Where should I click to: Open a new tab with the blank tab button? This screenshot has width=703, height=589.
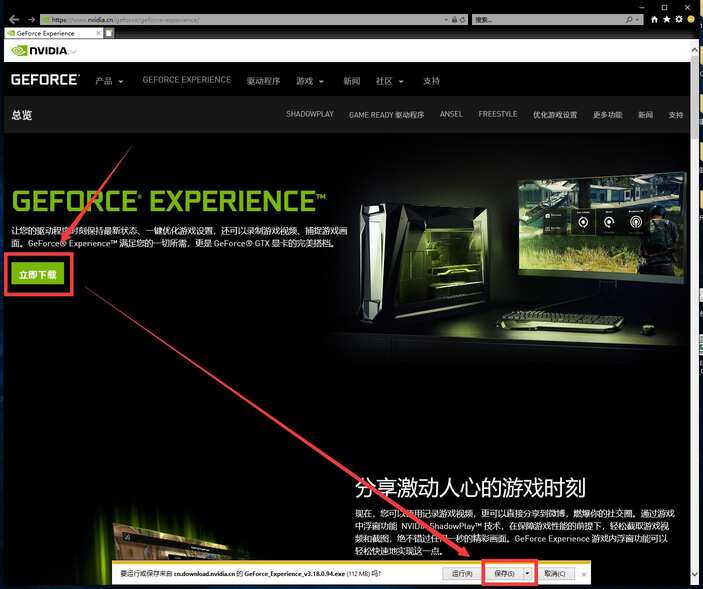pos(109,33)
